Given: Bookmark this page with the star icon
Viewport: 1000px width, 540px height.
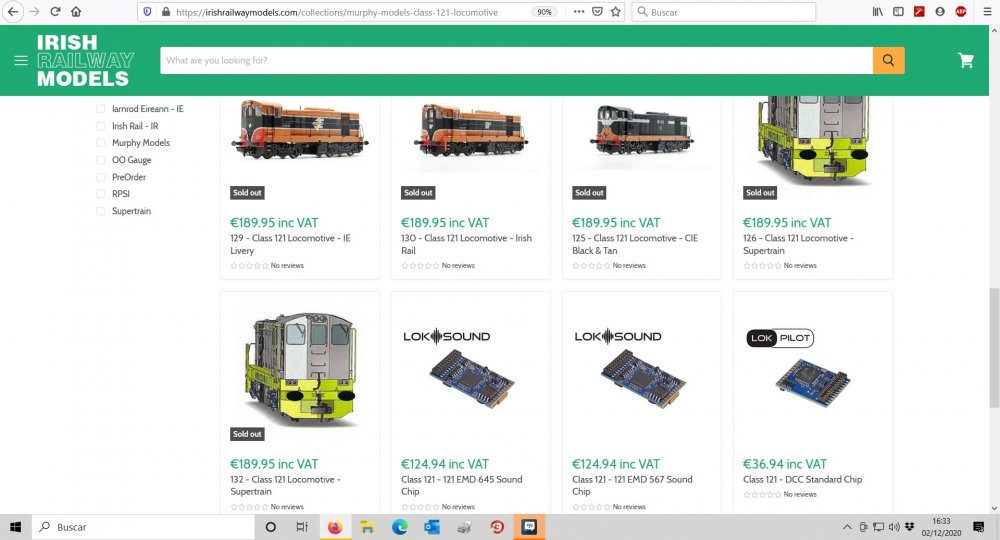Looking at the screenshot, I should coord(616,12).
